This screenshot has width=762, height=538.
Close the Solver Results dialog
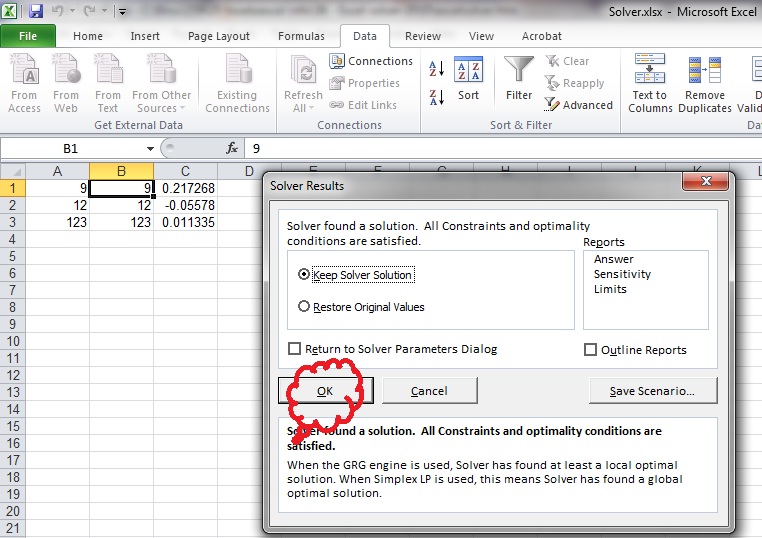coord(706,181)
